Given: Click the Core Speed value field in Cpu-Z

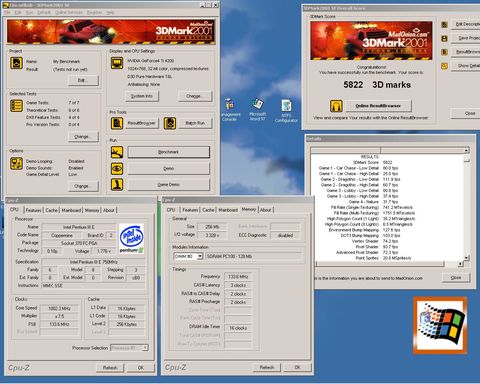Looking at the screenshot, I should pos(59,308).
